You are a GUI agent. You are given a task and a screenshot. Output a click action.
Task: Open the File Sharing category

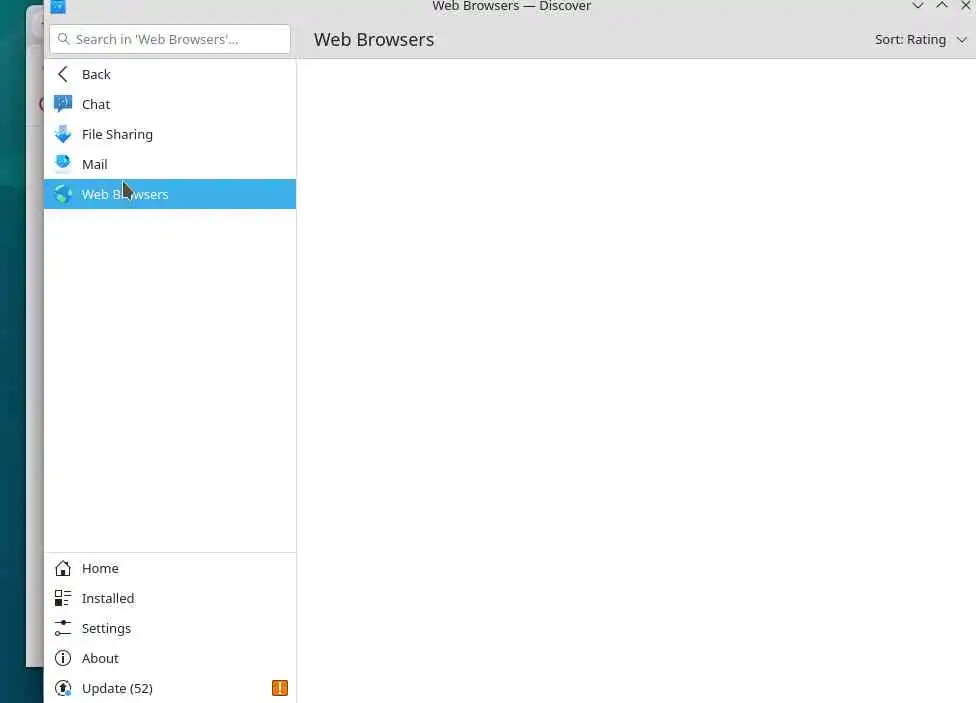(169, 134)
